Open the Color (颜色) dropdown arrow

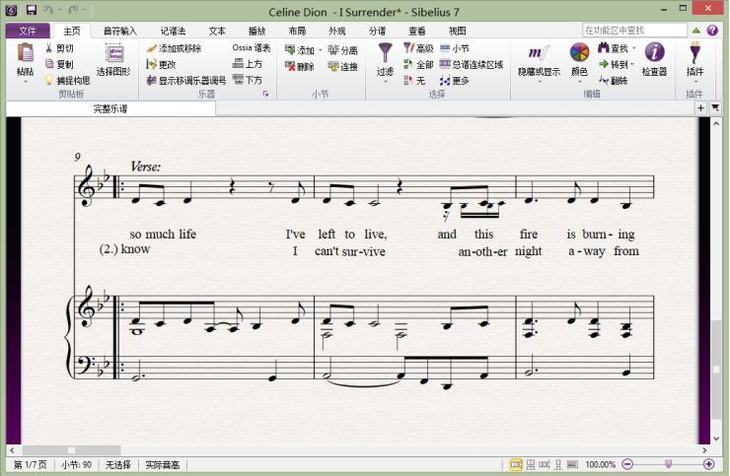[x=580, y=82]
